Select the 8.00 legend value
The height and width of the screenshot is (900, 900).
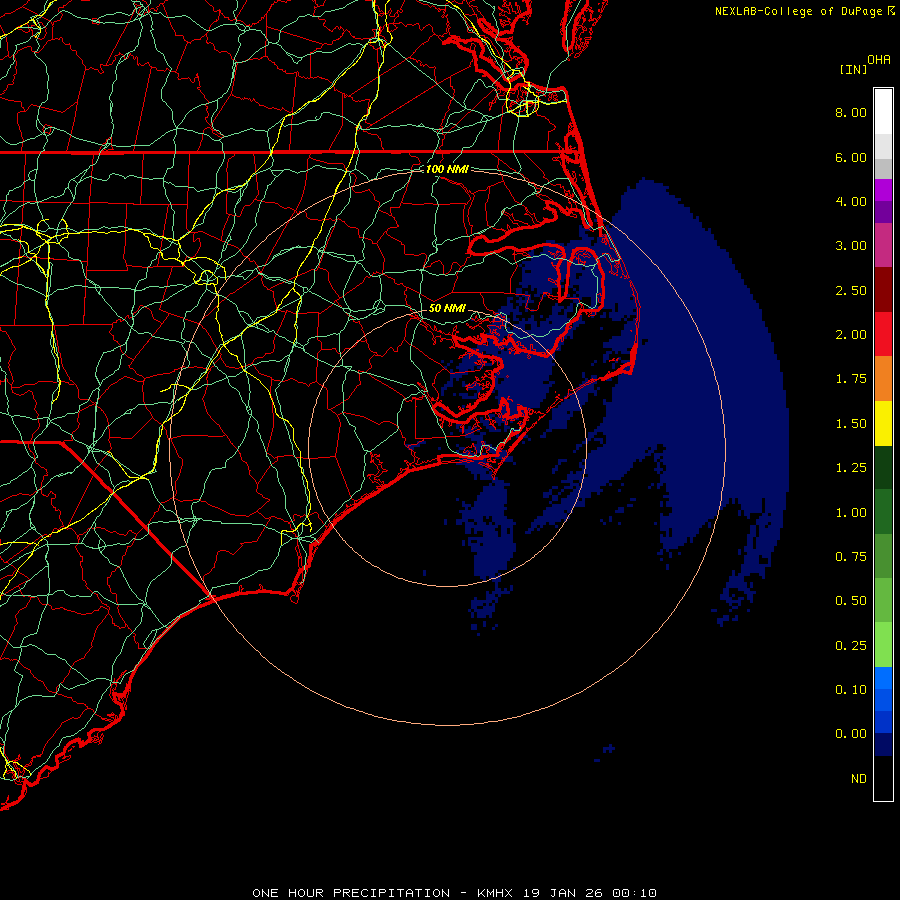pyautogui.click(x=851, y=112)
